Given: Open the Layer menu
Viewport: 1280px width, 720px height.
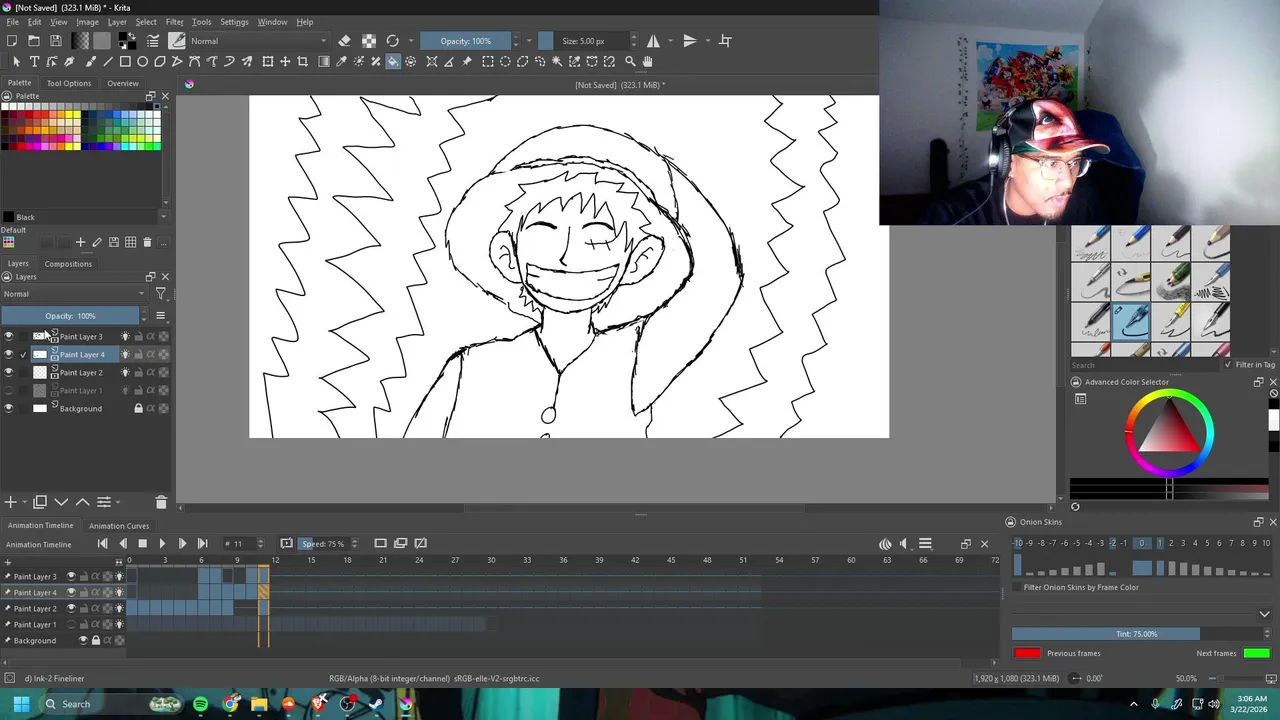Looking at the screenshot, I should (x=117, y=22).
